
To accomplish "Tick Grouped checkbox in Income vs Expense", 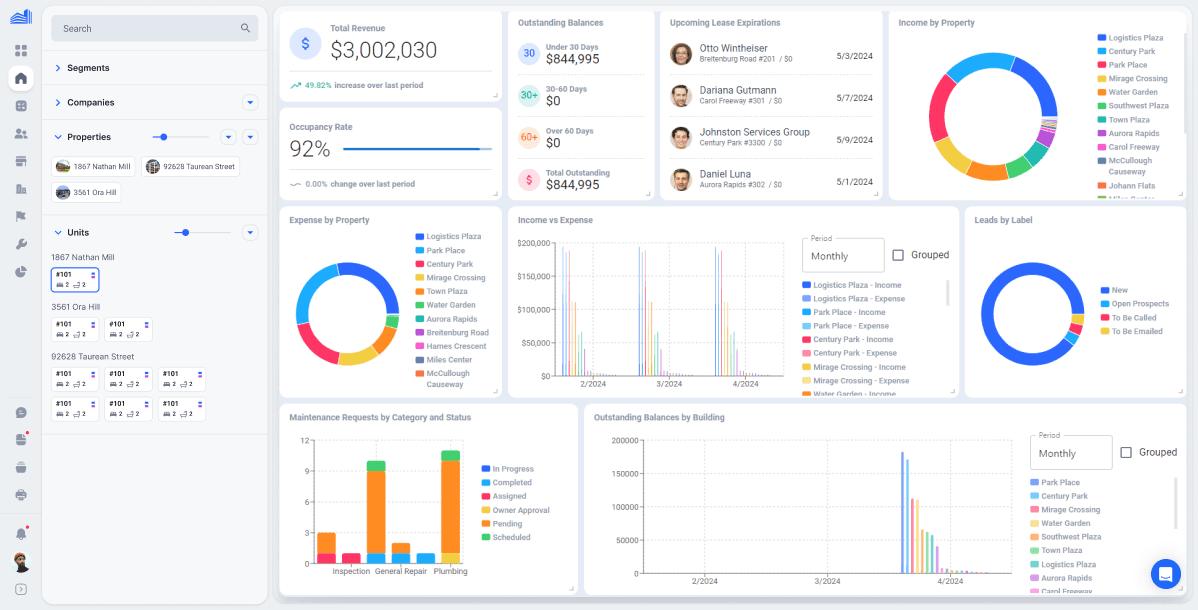I will [x=898, y=255].
